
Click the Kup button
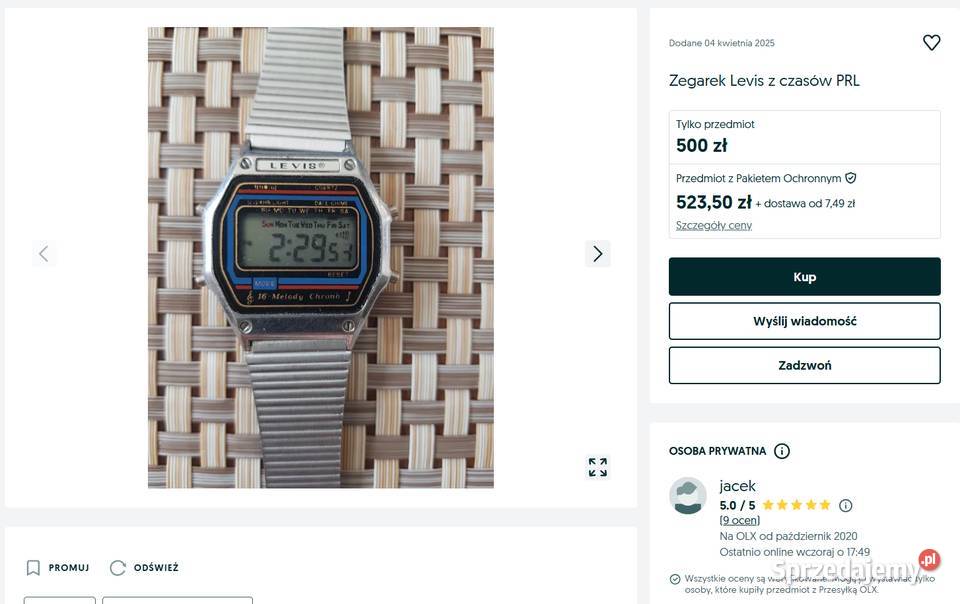pos(804,277)
